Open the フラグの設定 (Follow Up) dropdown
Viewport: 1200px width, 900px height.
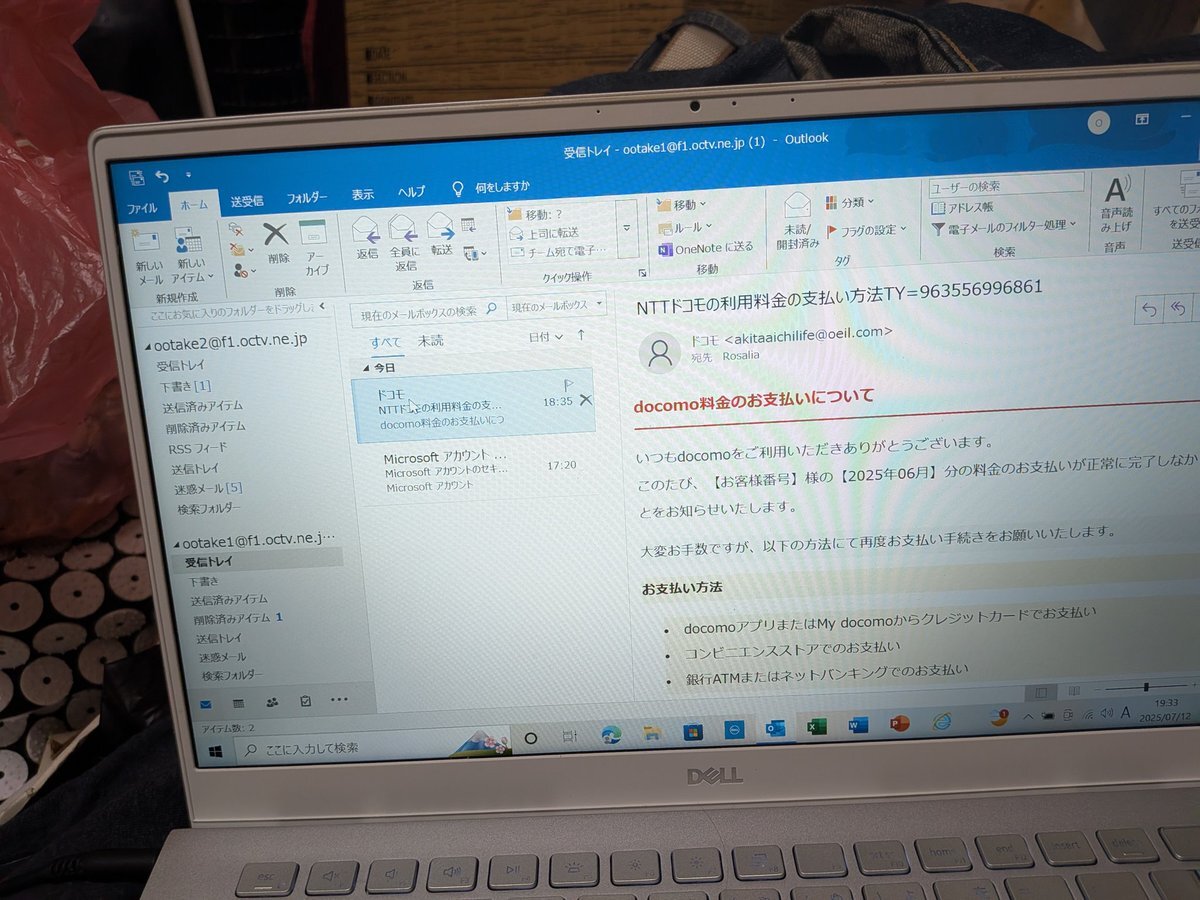866,230
